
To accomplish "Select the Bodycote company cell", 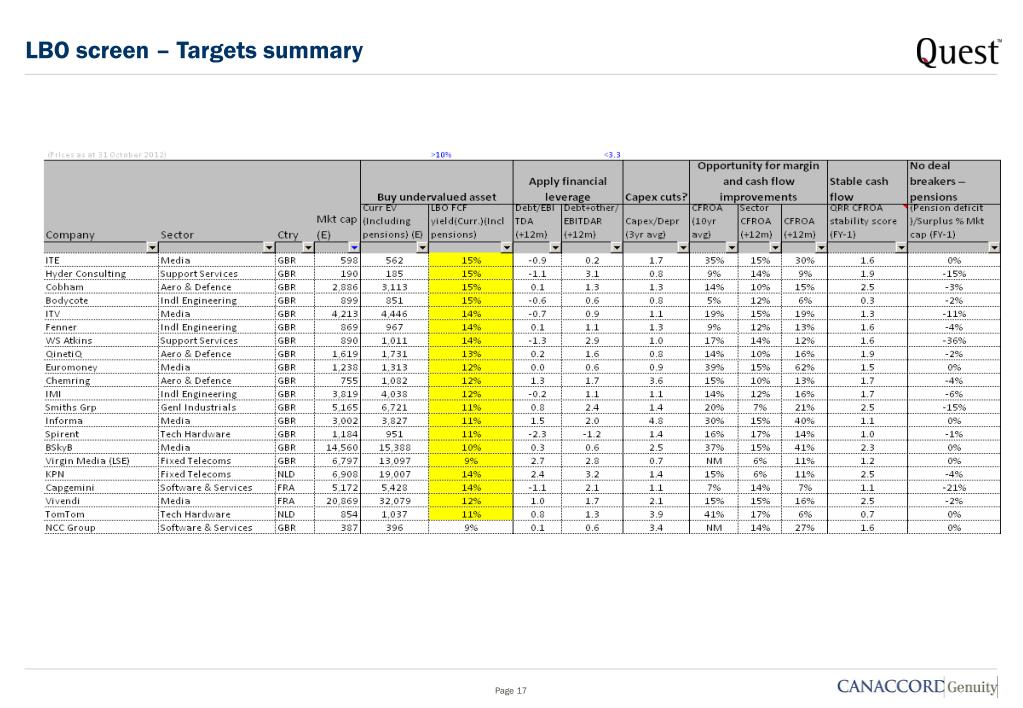I will point(101,300).
